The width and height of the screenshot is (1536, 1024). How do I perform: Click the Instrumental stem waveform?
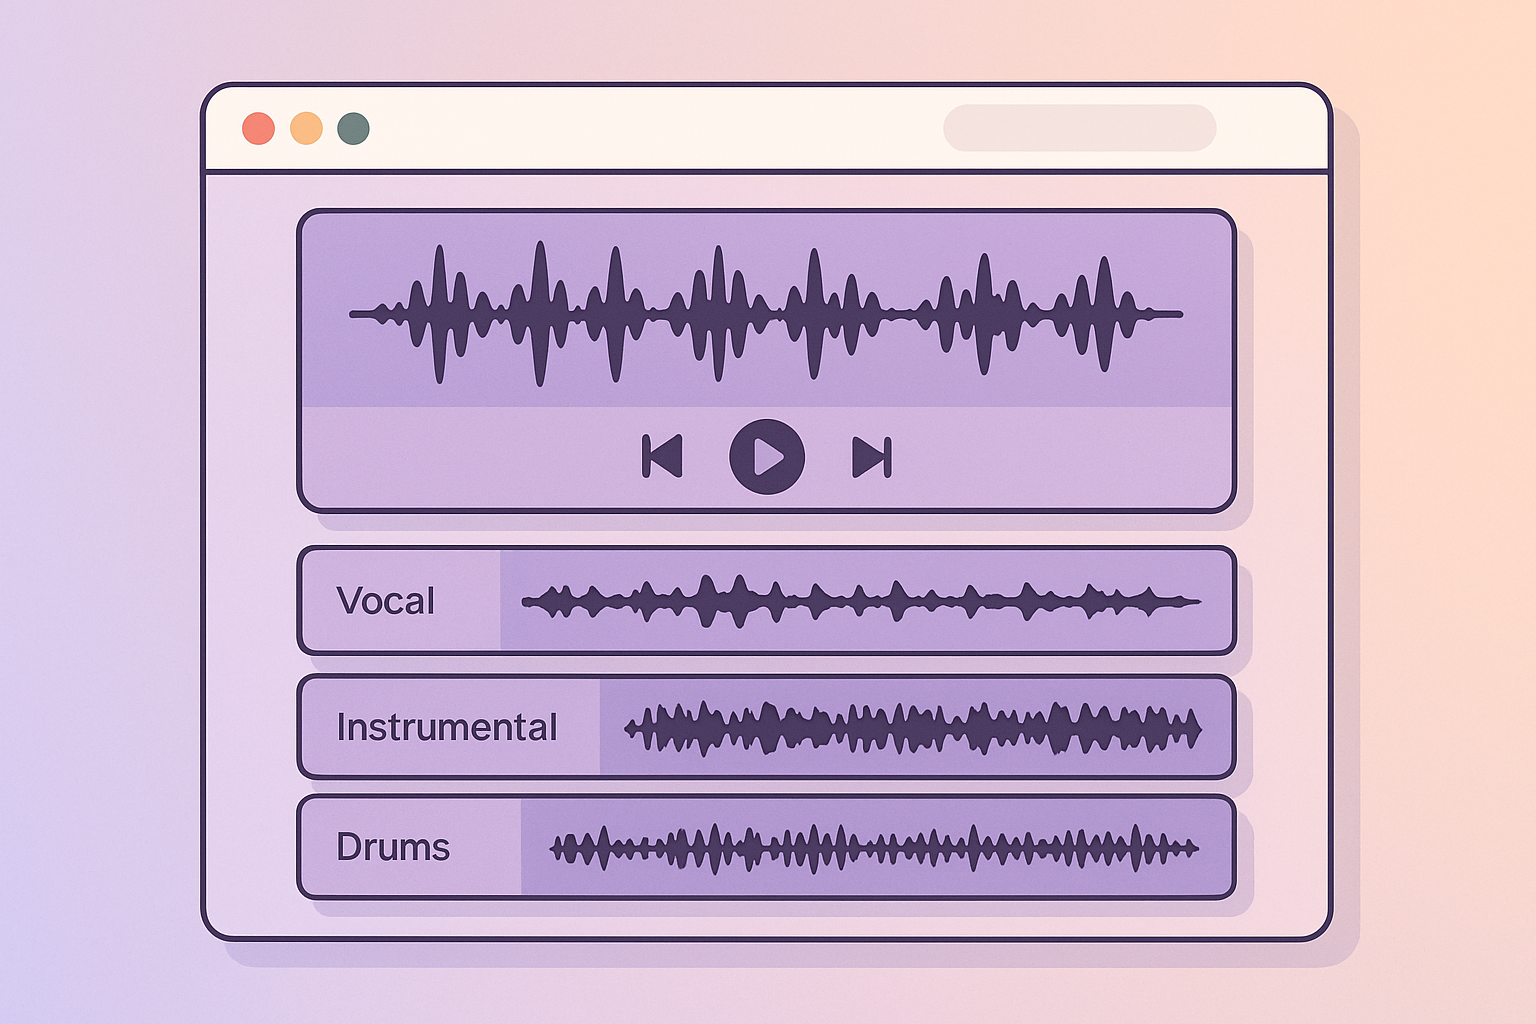pos(913,728)
